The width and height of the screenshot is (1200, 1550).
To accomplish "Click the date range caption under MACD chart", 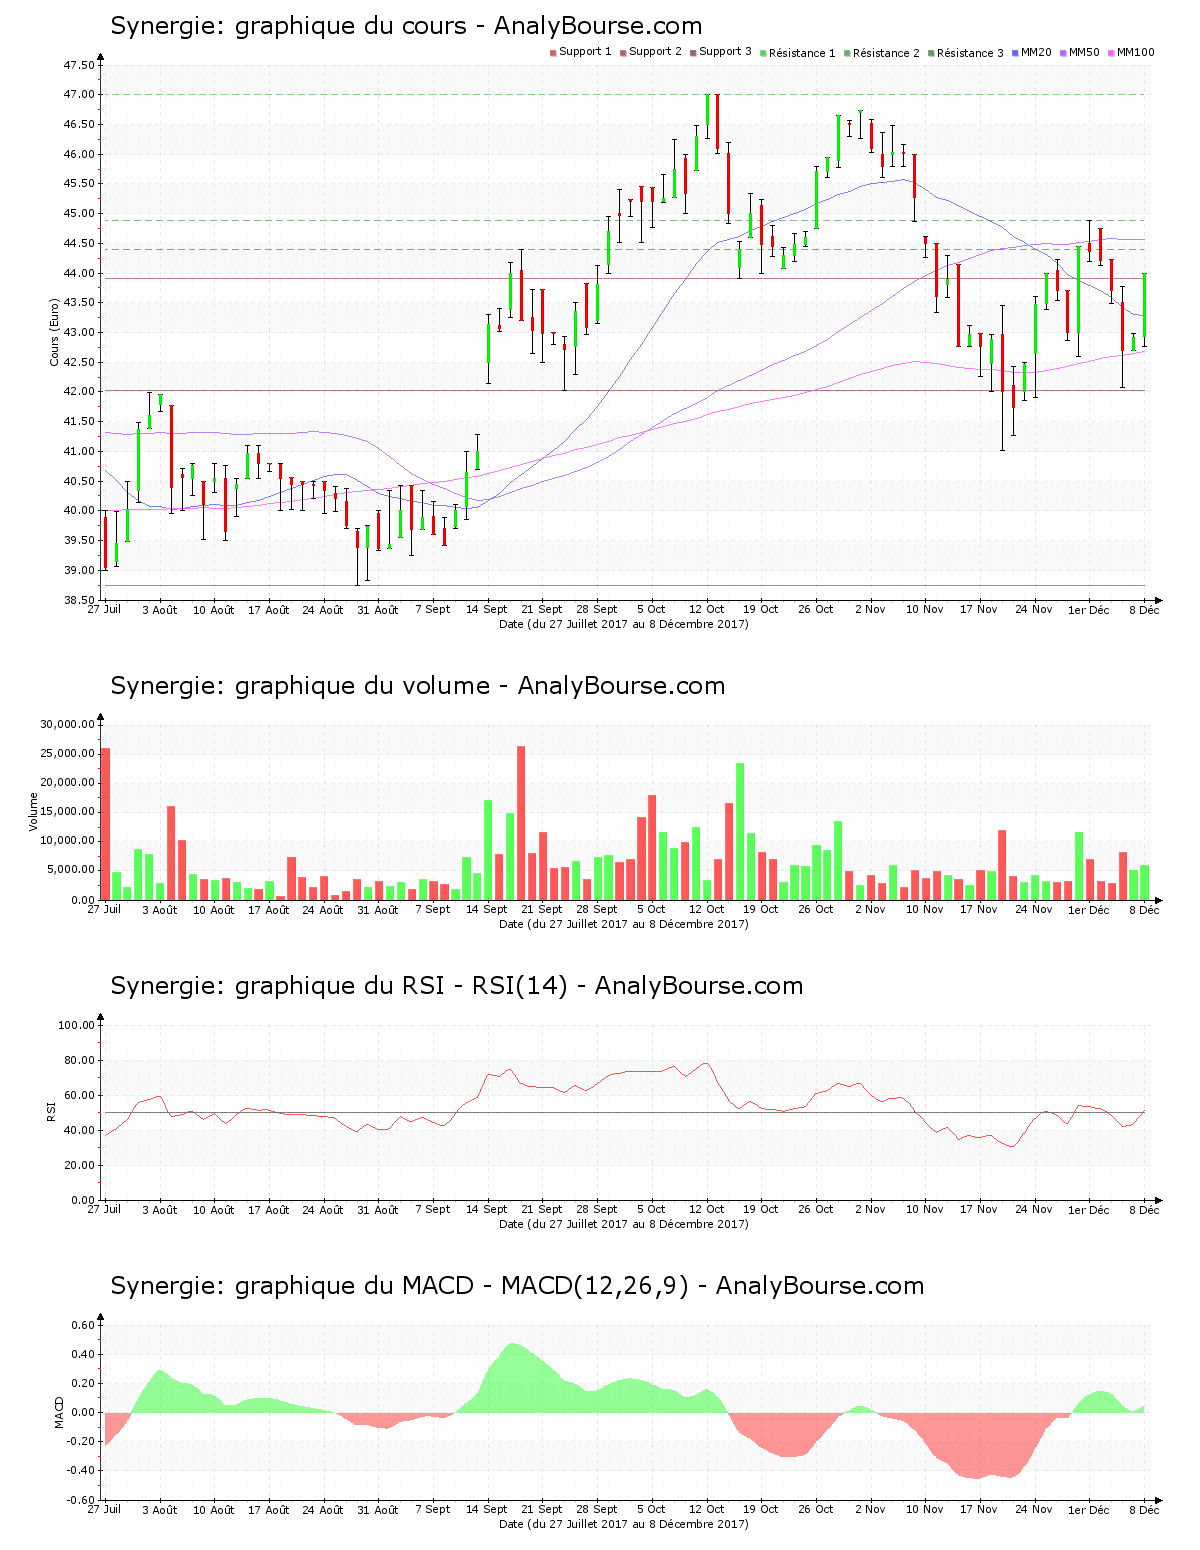I will 624,1524.
